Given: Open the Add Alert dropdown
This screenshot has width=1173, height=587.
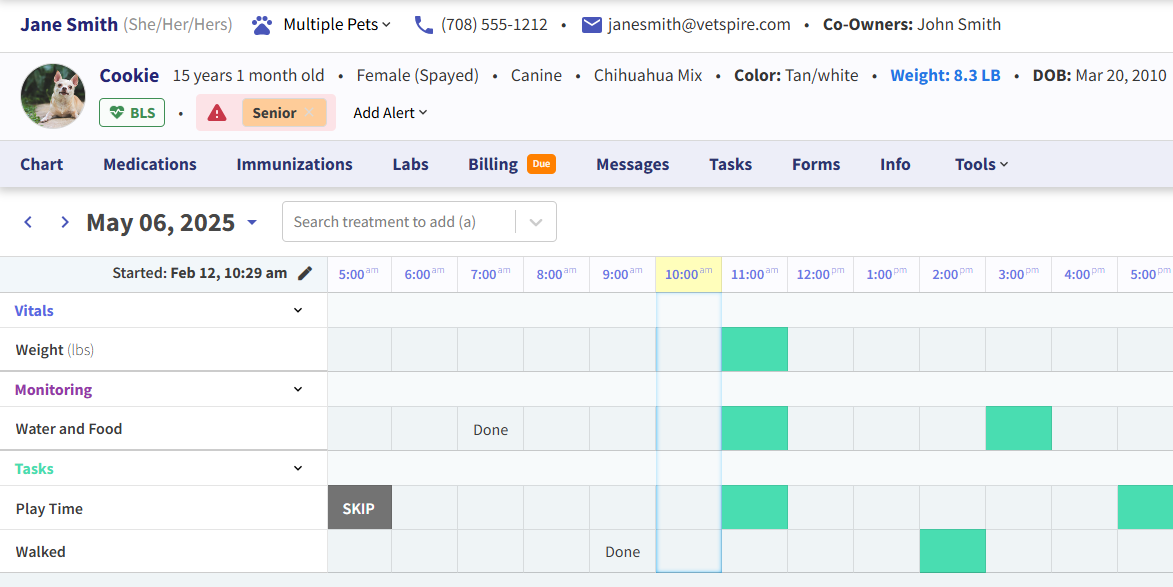Looking at the screenshot, I should 390,113.
